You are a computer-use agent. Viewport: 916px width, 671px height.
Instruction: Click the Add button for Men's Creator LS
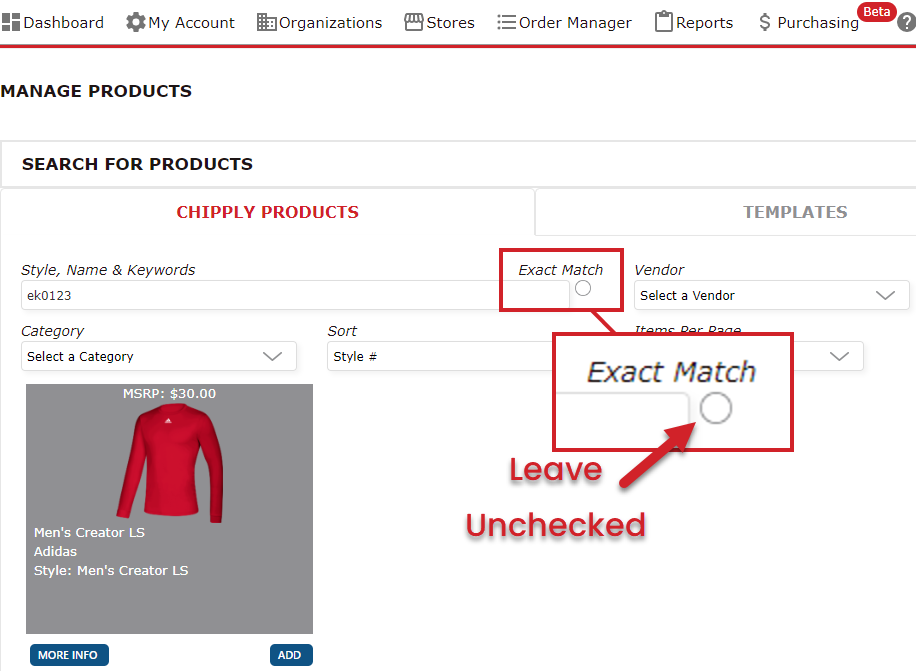click(291, 655)
